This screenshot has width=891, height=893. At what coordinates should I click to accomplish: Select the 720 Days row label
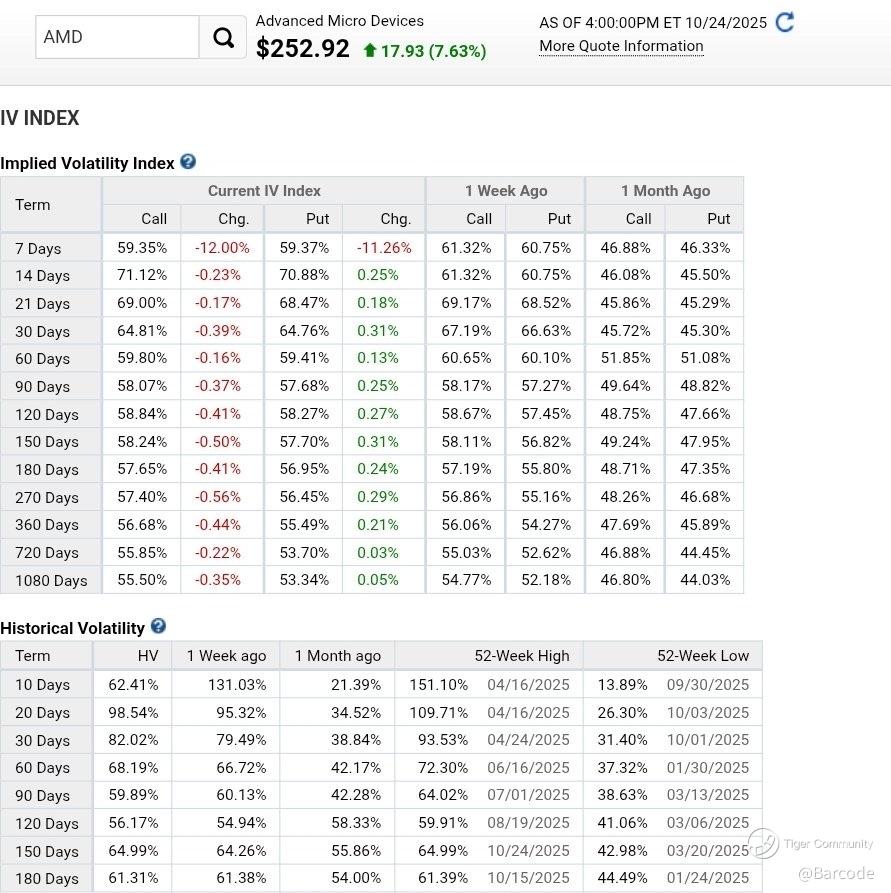click(47, 553)
